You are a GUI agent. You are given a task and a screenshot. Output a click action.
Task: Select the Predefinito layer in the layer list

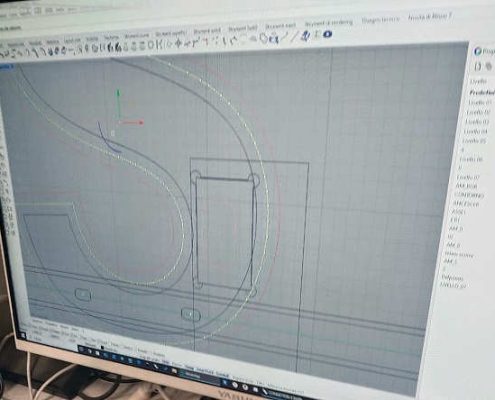tap(482, 92)
